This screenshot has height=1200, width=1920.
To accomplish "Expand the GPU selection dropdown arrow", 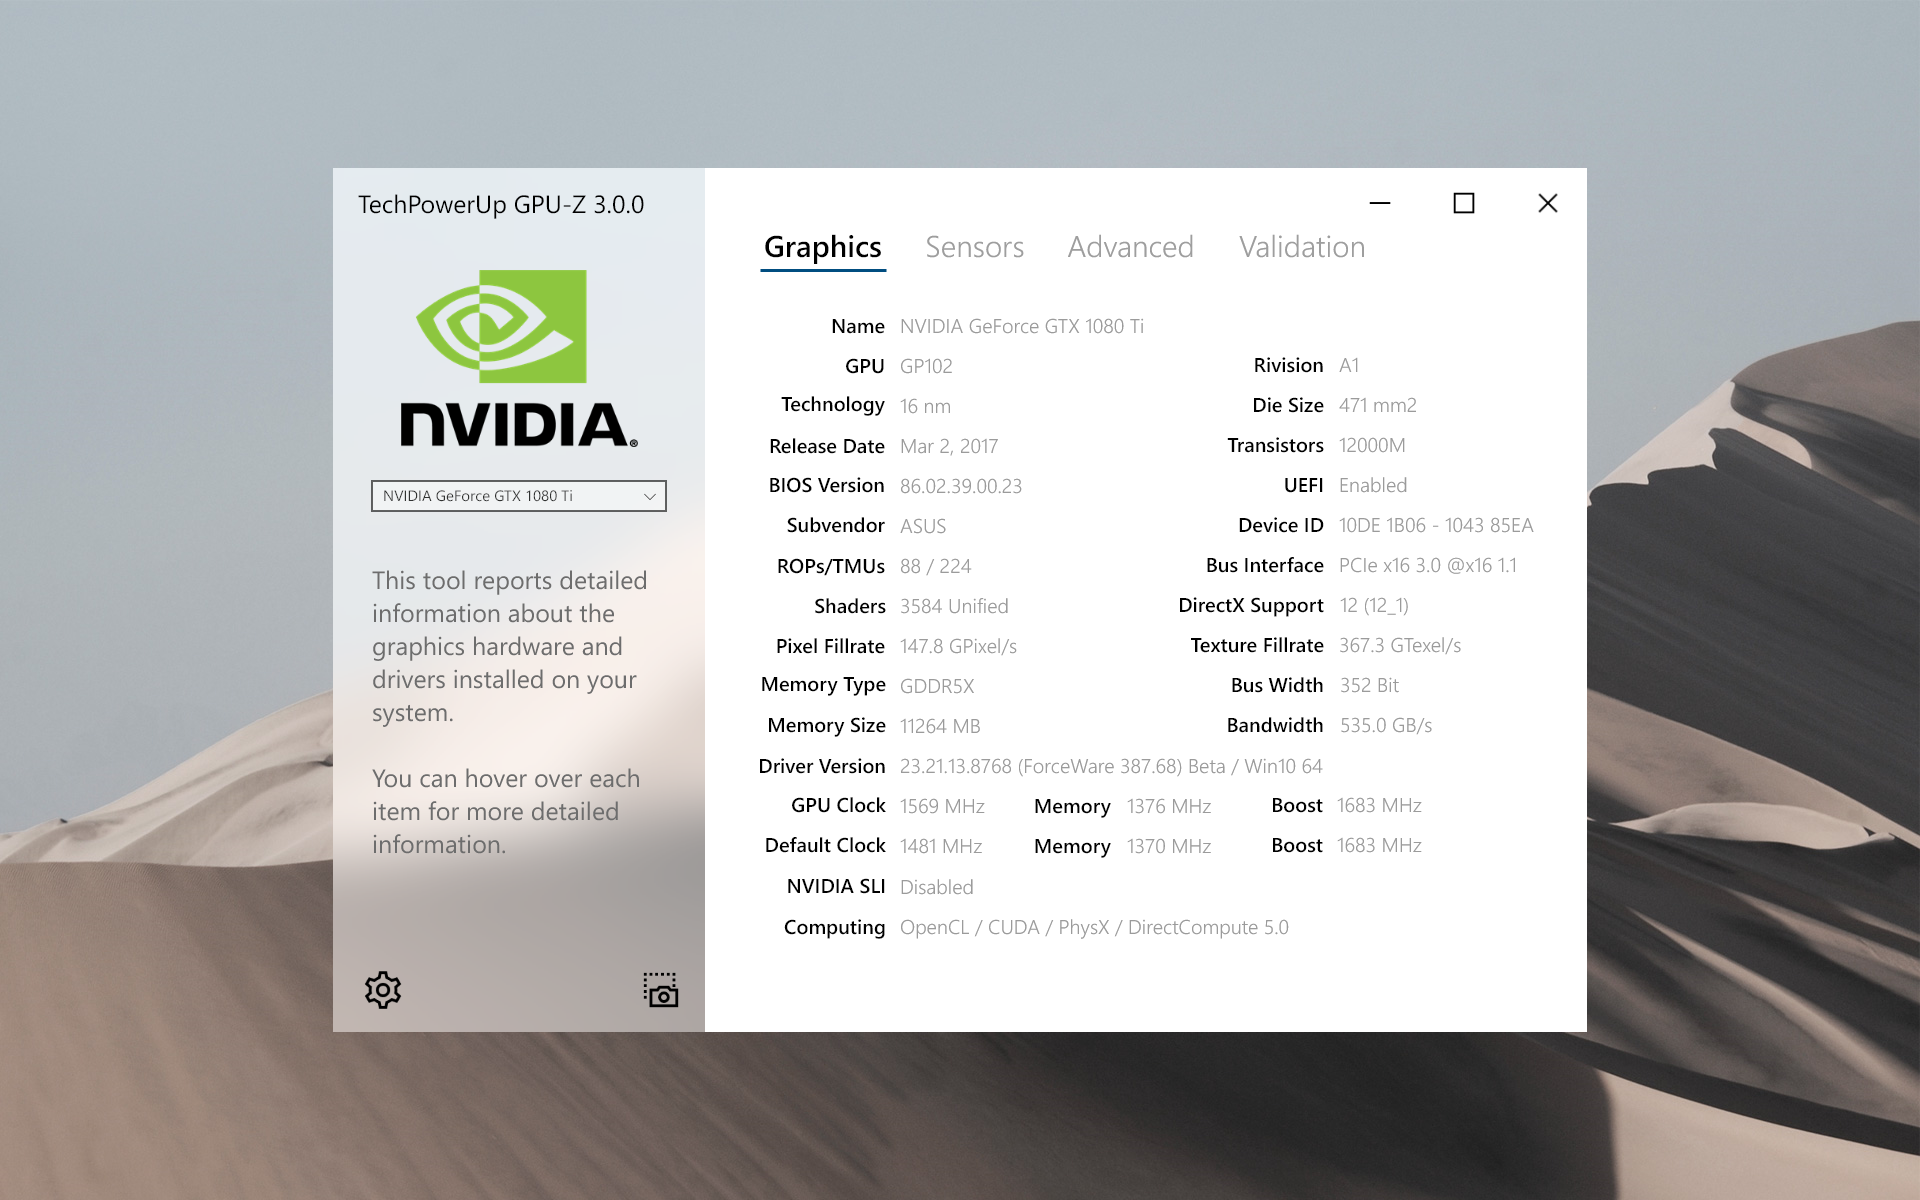I will pos(650,496).
